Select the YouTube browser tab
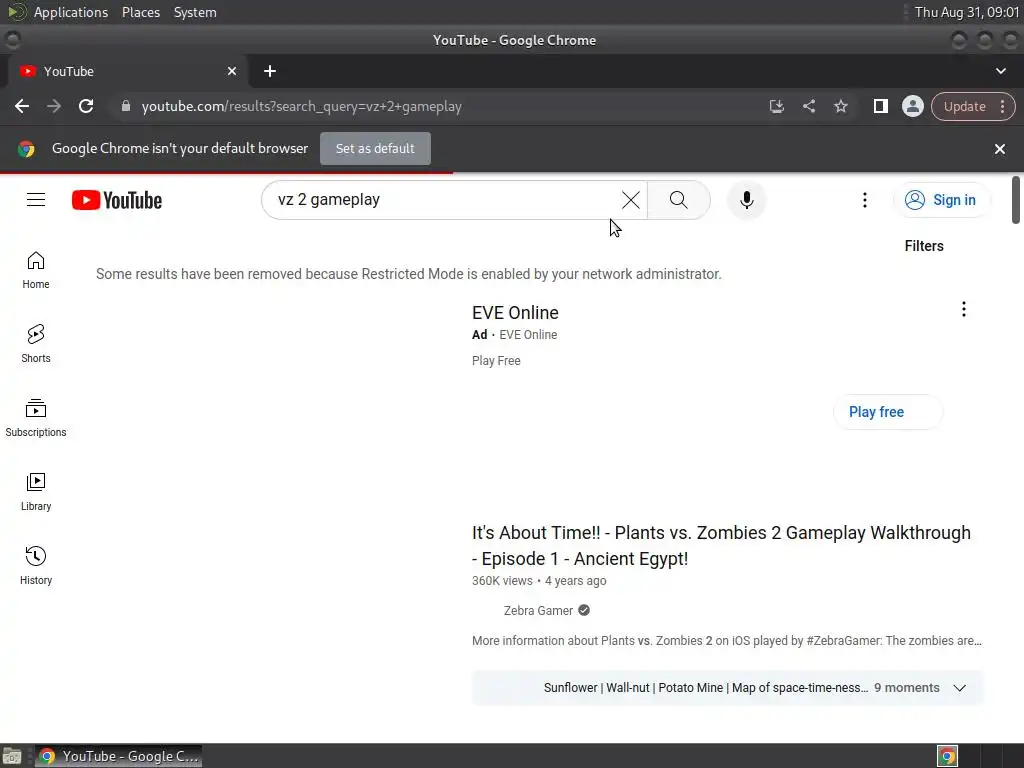The height and width of the screenshot is (768, 1024). pyautogui.click(x=127, y=71)
